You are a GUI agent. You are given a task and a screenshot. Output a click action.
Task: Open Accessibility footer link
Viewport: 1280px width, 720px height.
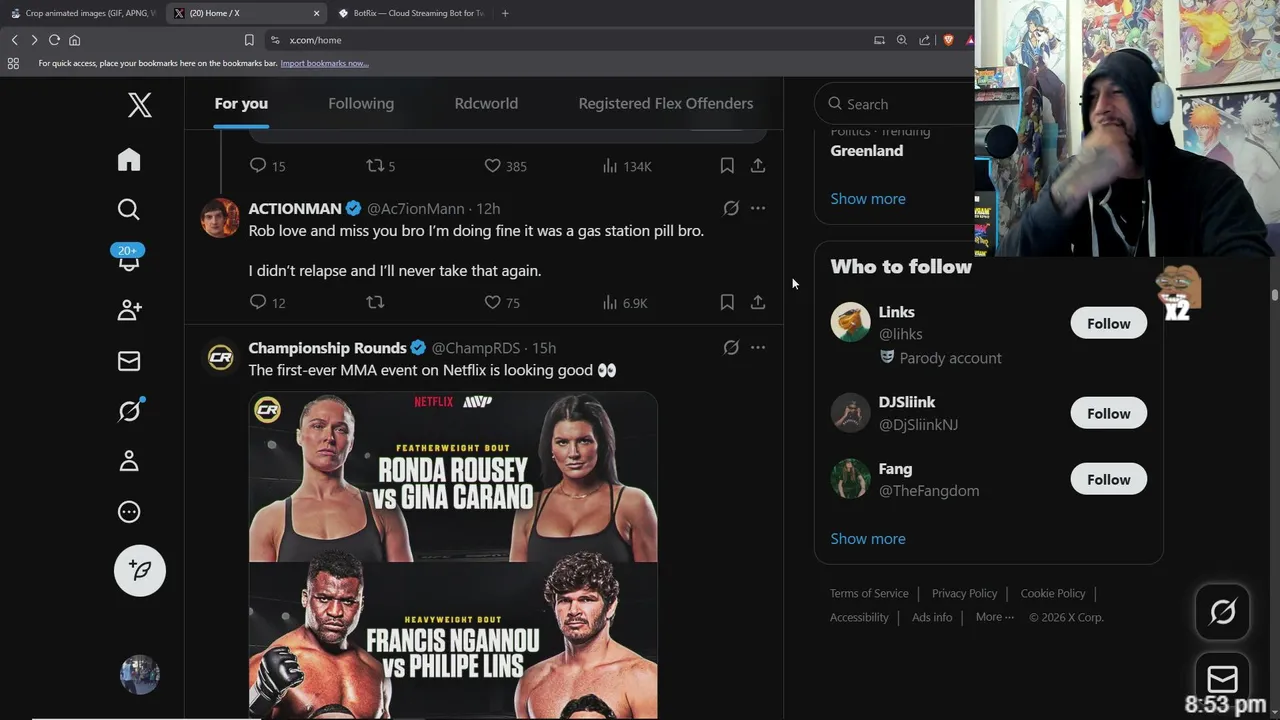(x=859, y=617)
